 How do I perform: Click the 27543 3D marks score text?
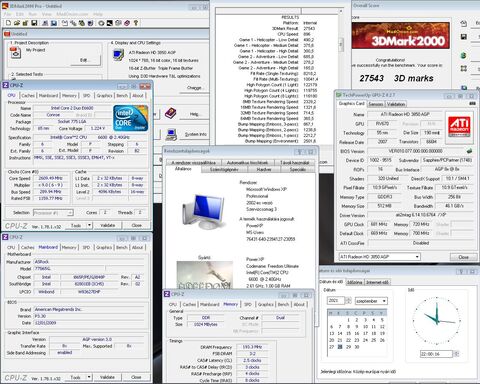(396, 78)
